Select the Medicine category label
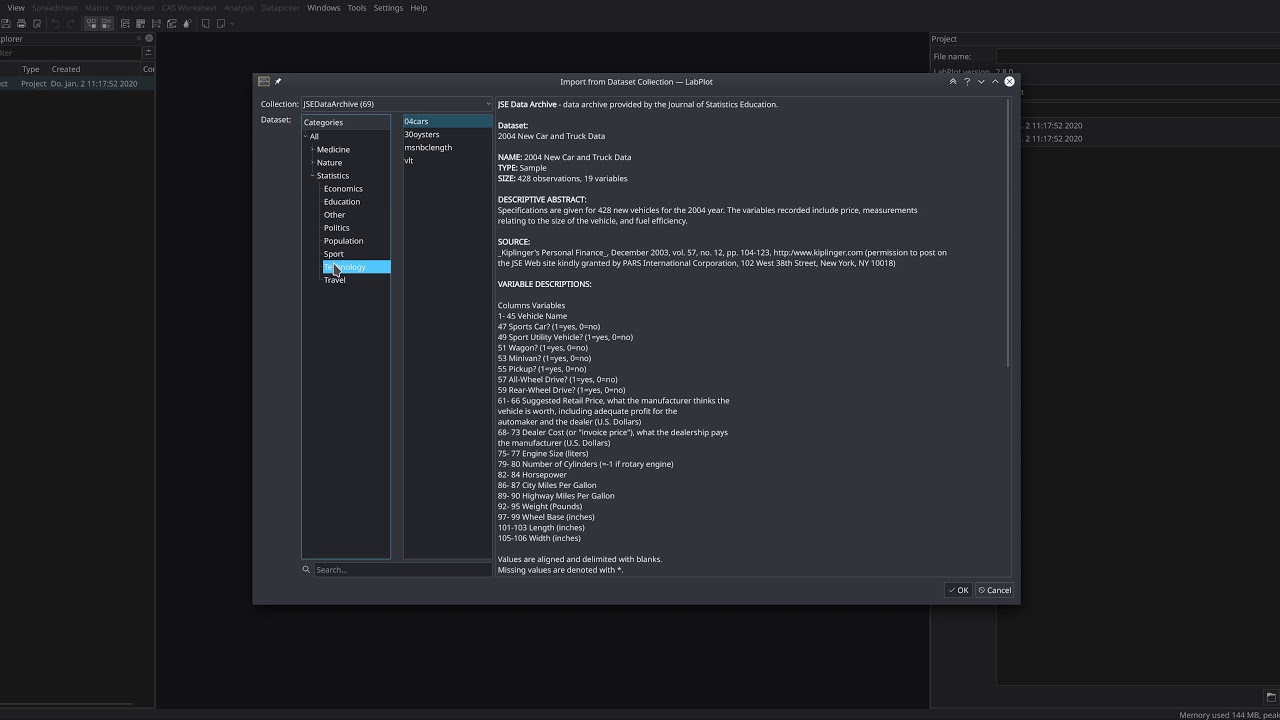 click(333, 149)
